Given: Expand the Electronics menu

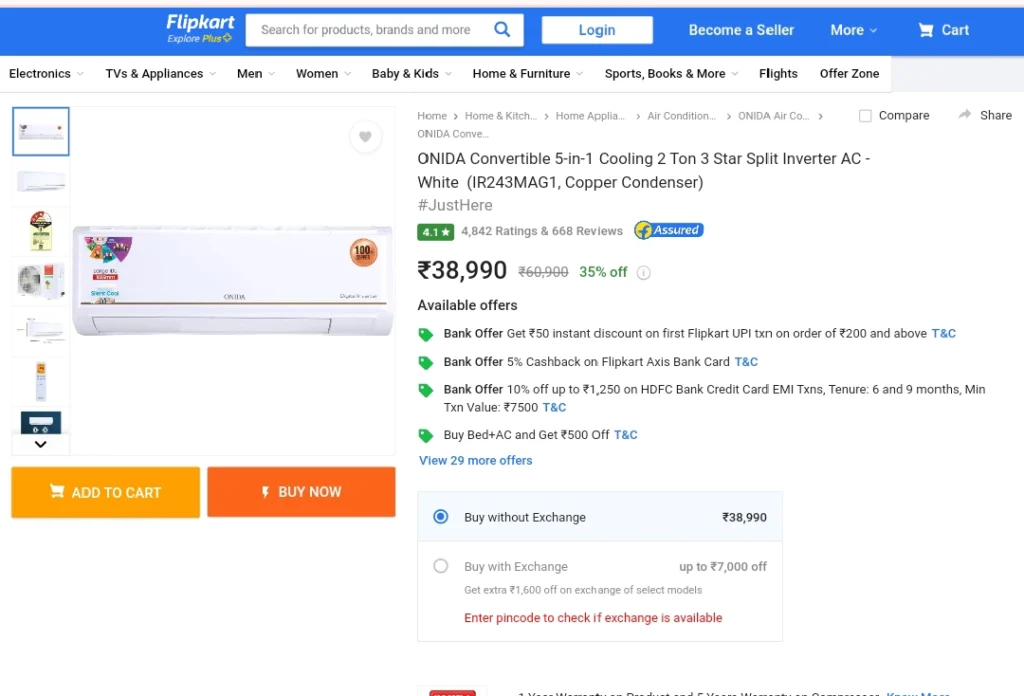Looking at the screenshot, I should [x=46, y=74].
